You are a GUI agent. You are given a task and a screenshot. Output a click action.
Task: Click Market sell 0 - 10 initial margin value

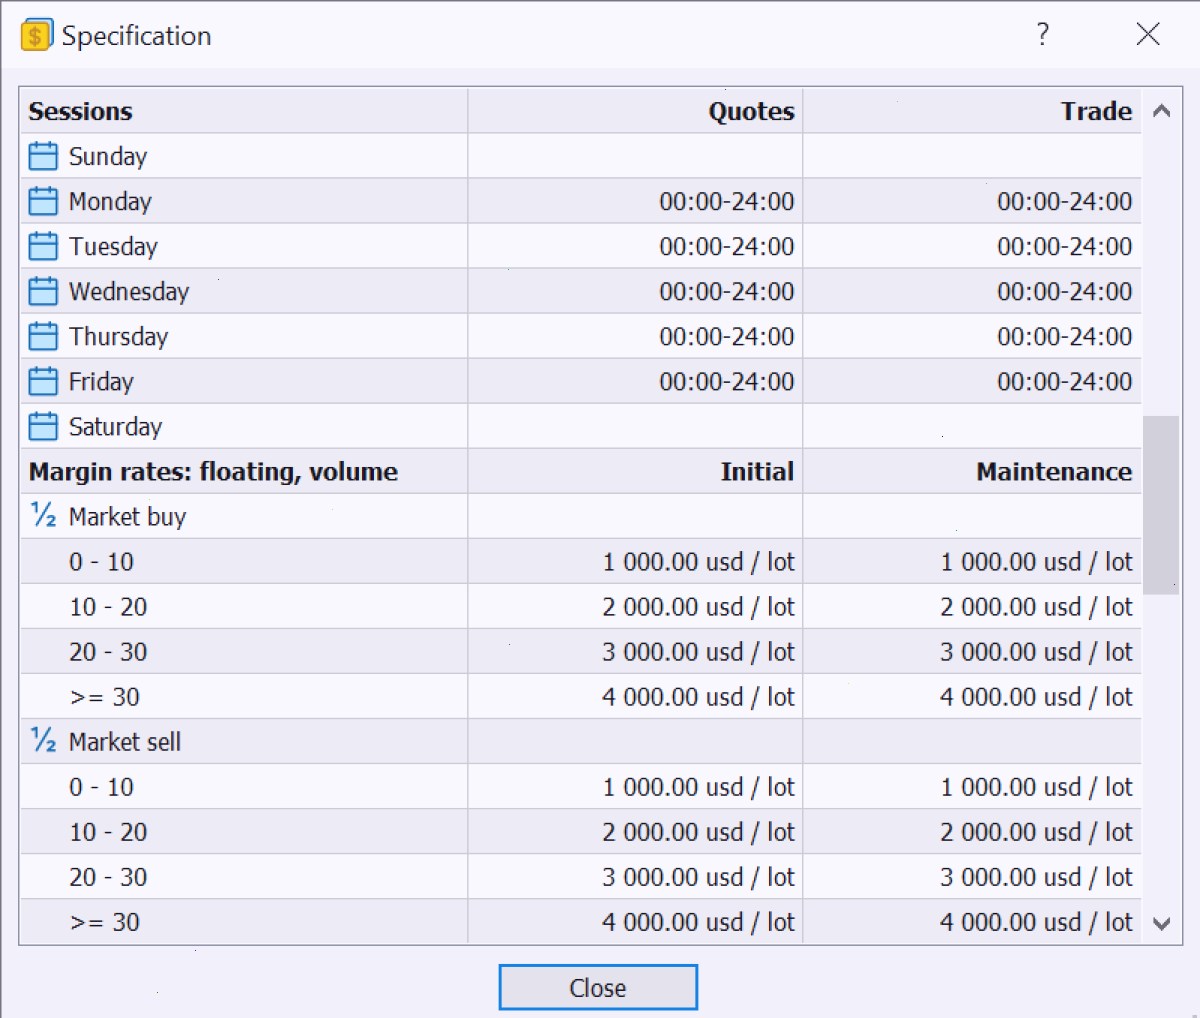coord(698,787)
